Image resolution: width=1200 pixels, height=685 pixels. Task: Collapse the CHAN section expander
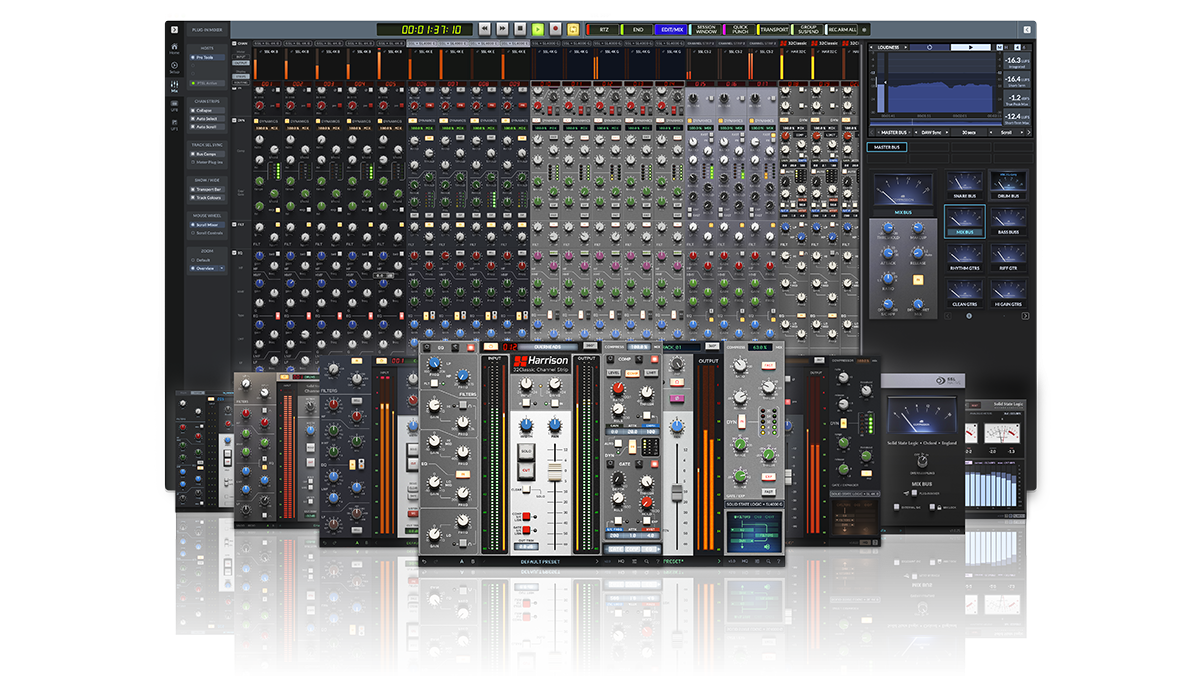point(234,44)
